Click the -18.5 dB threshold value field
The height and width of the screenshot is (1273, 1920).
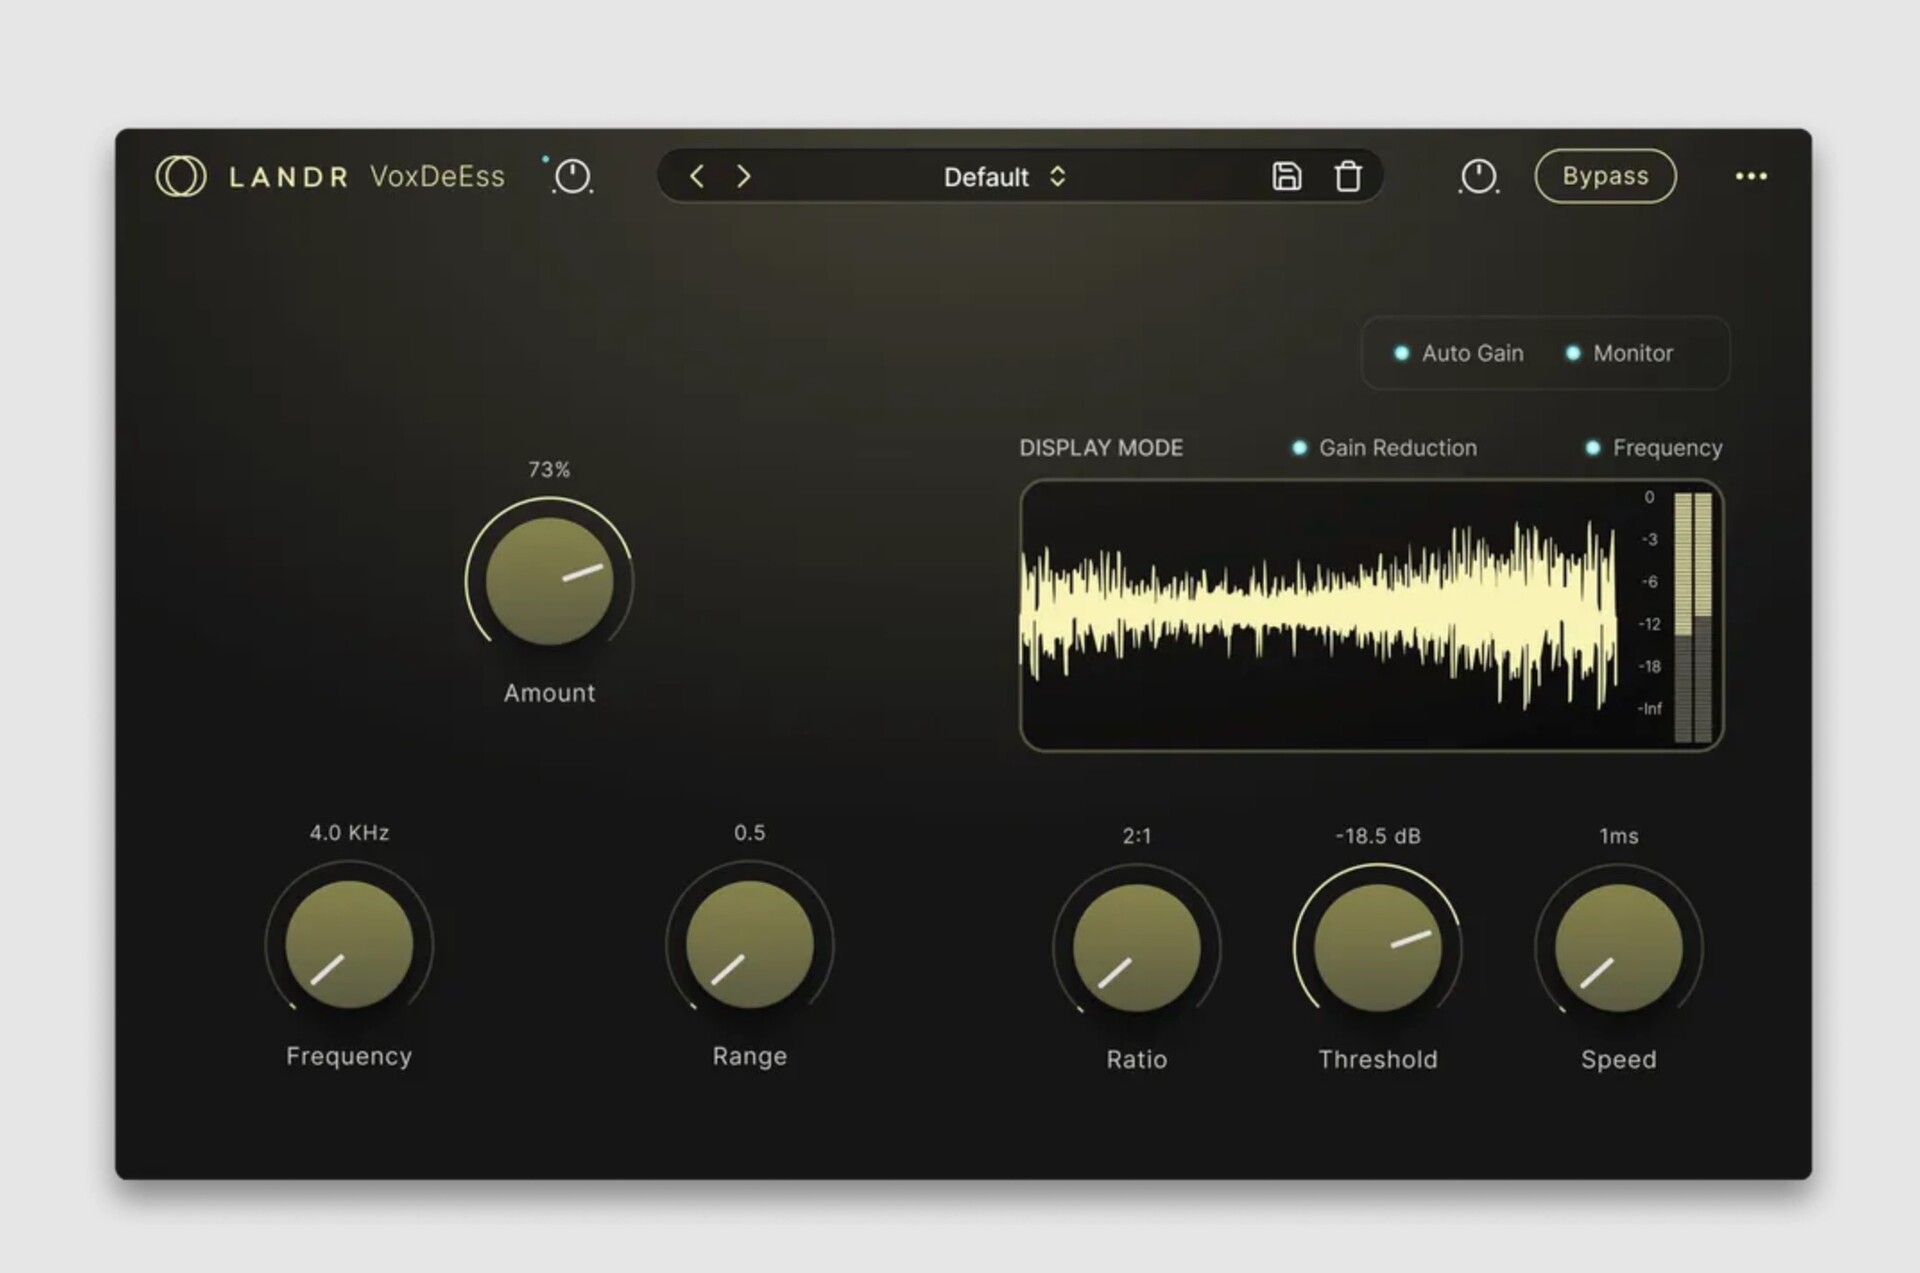1377,836
